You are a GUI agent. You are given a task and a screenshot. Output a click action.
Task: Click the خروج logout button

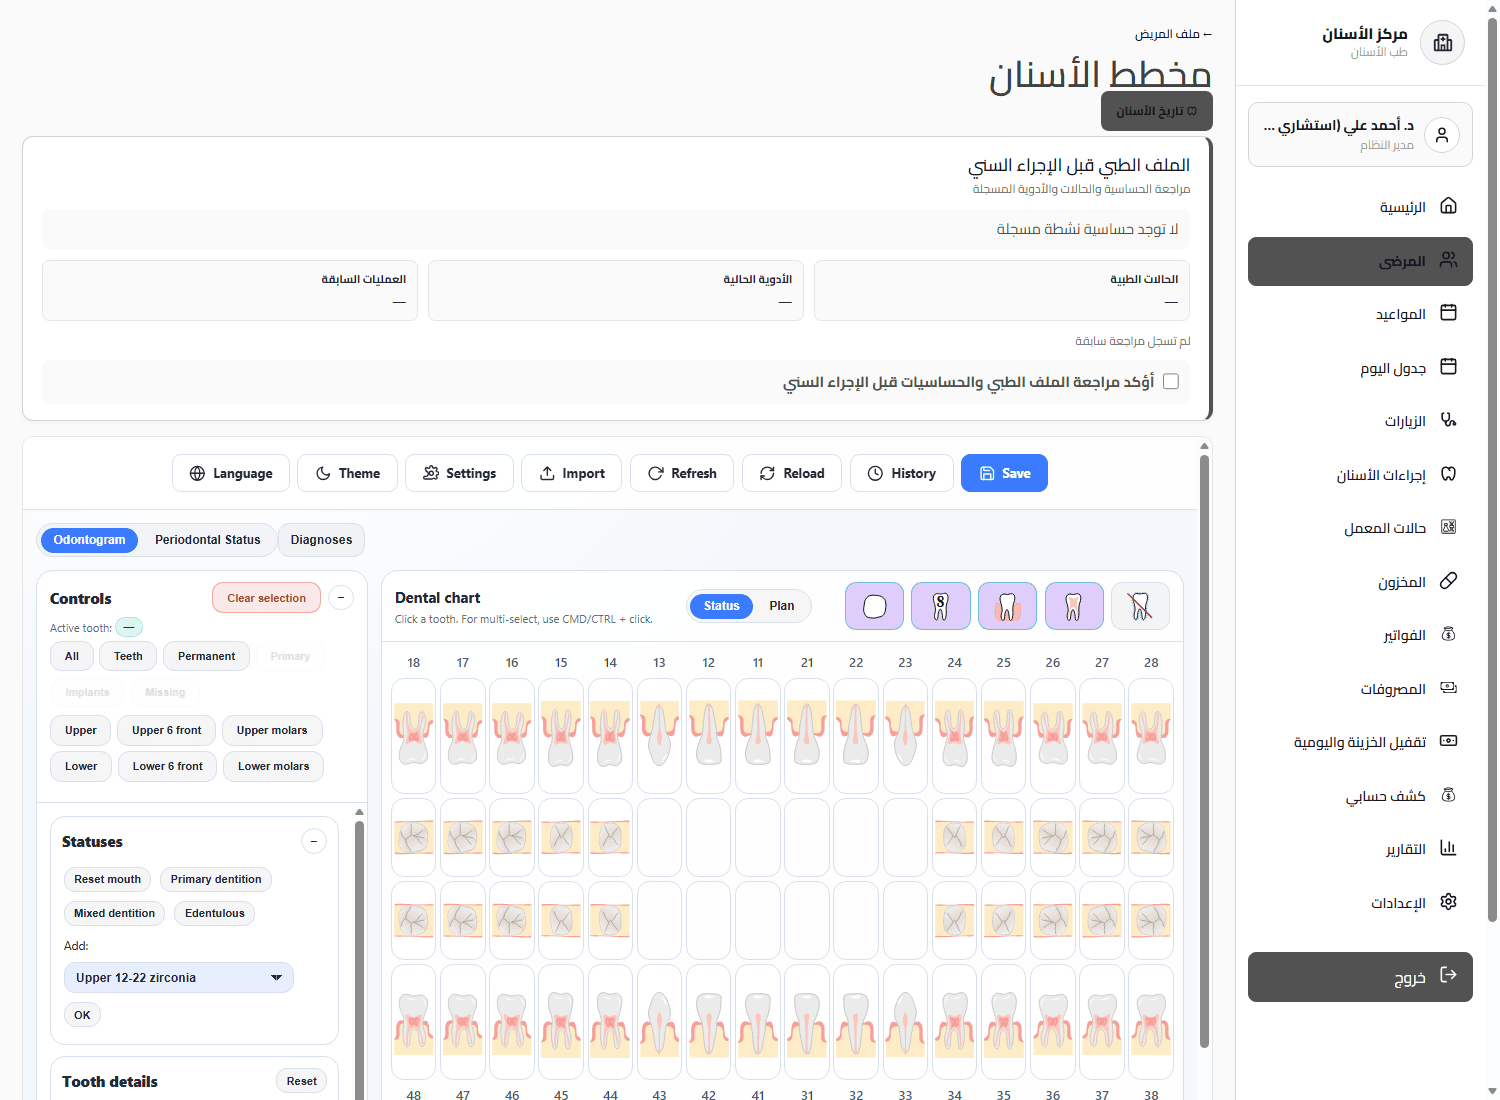(1360, 977)
